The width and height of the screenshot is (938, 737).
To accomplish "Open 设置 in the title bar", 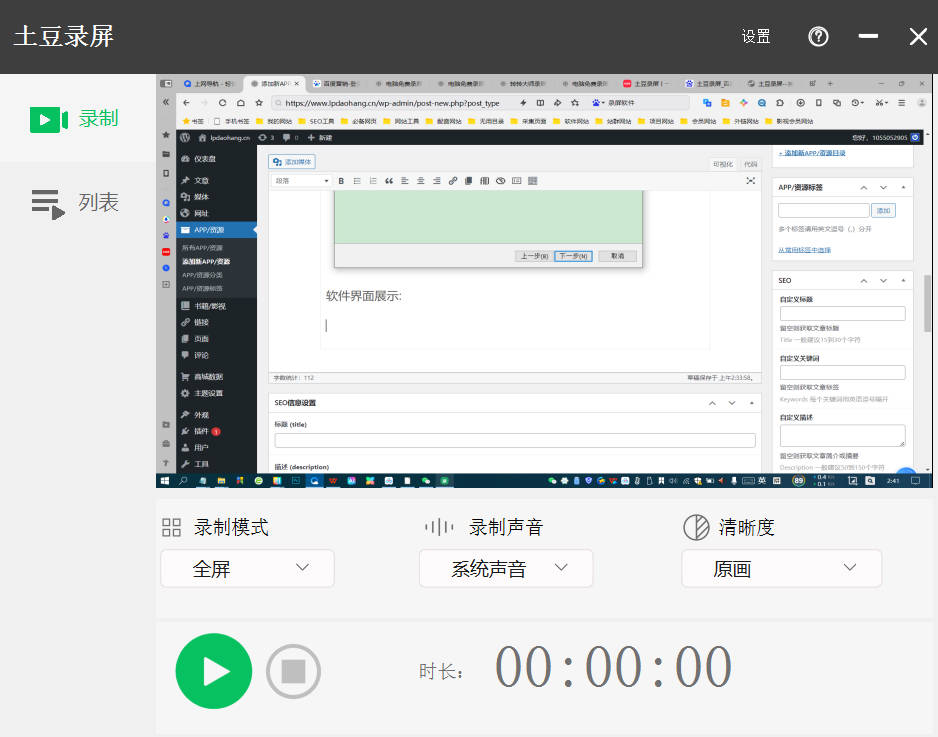I will pyautogui.click(x=756, y=37).
